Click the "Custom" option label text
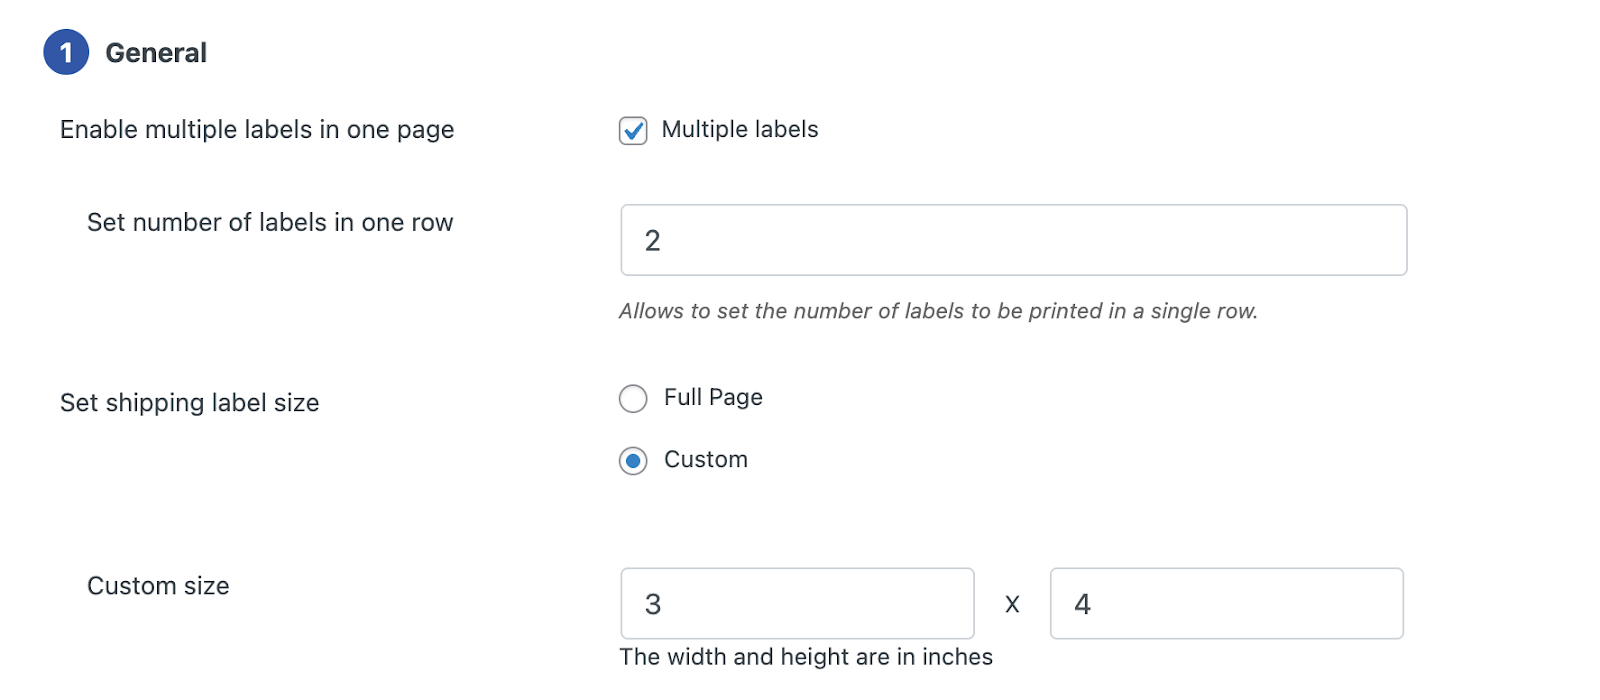This screenshot has width=1600, height=700. tap(705, 460)
